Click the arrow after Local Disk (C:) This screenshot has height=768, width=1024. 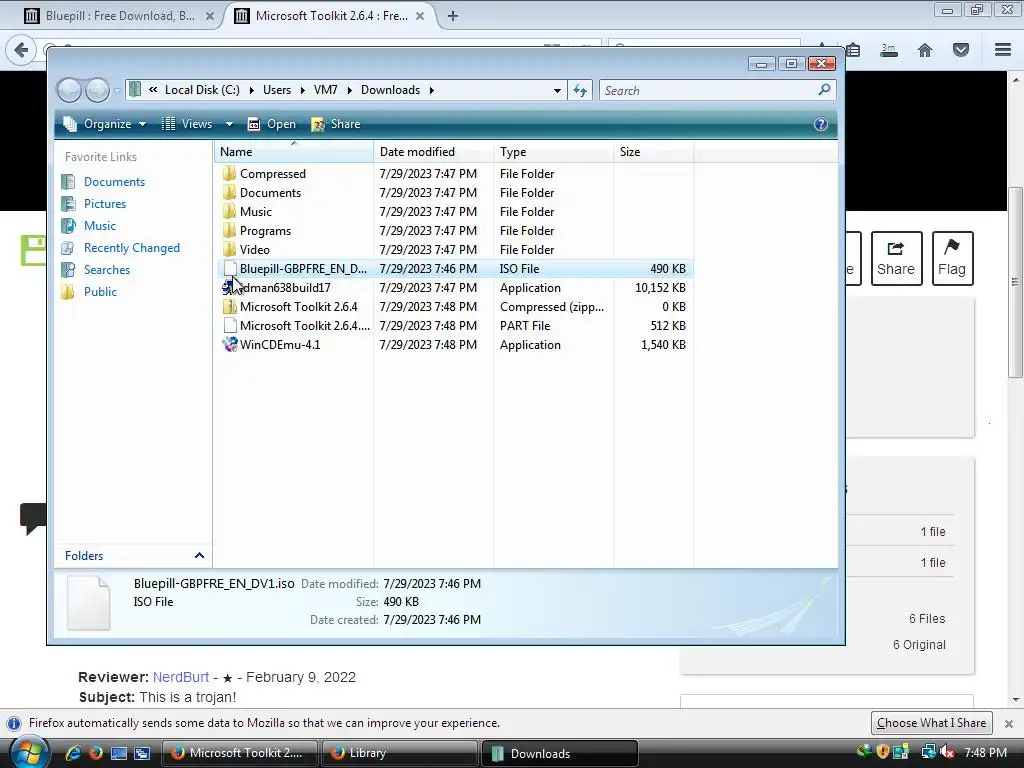point(251,90)
